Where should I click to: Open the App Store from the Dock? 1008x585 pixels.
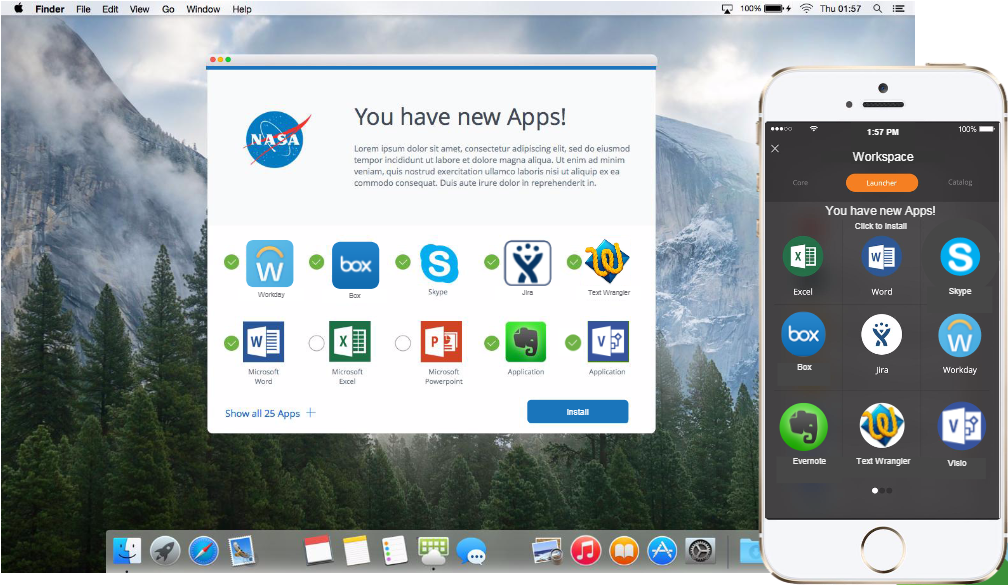[662, 551]
